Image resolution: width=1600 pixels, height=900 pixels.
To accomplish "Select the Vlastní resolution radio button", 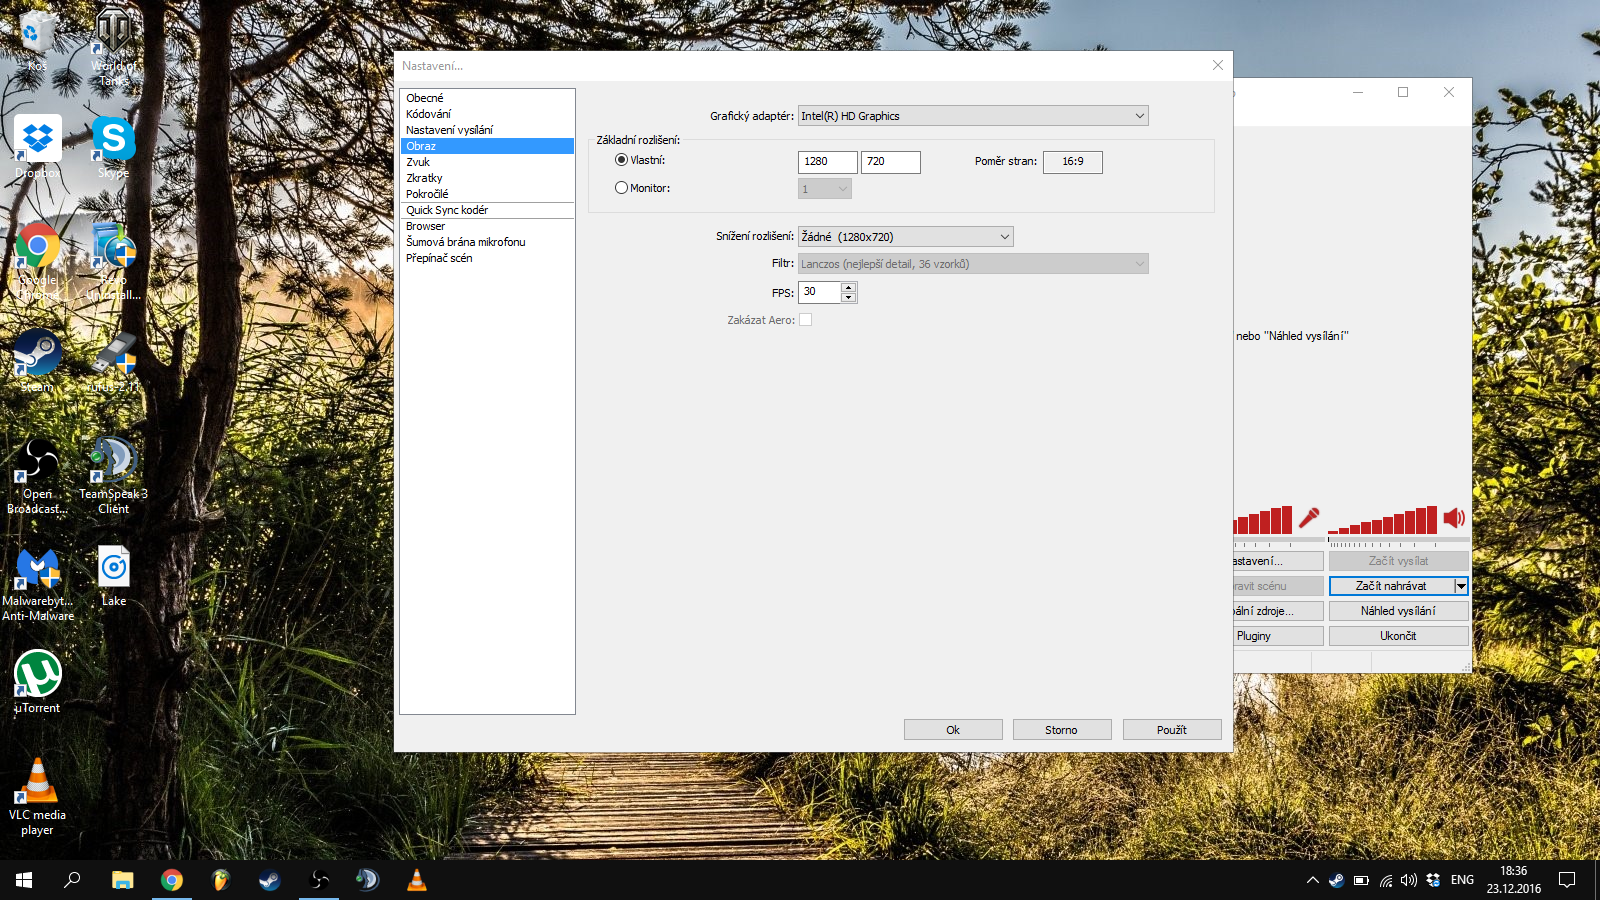I will [x=621, y=160].
